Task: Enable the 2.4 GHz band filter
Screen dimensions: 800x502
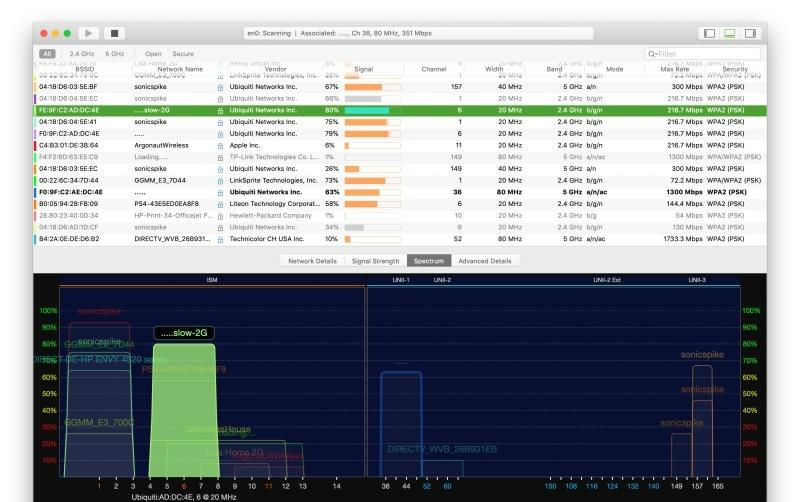Action: coord(81,54)
